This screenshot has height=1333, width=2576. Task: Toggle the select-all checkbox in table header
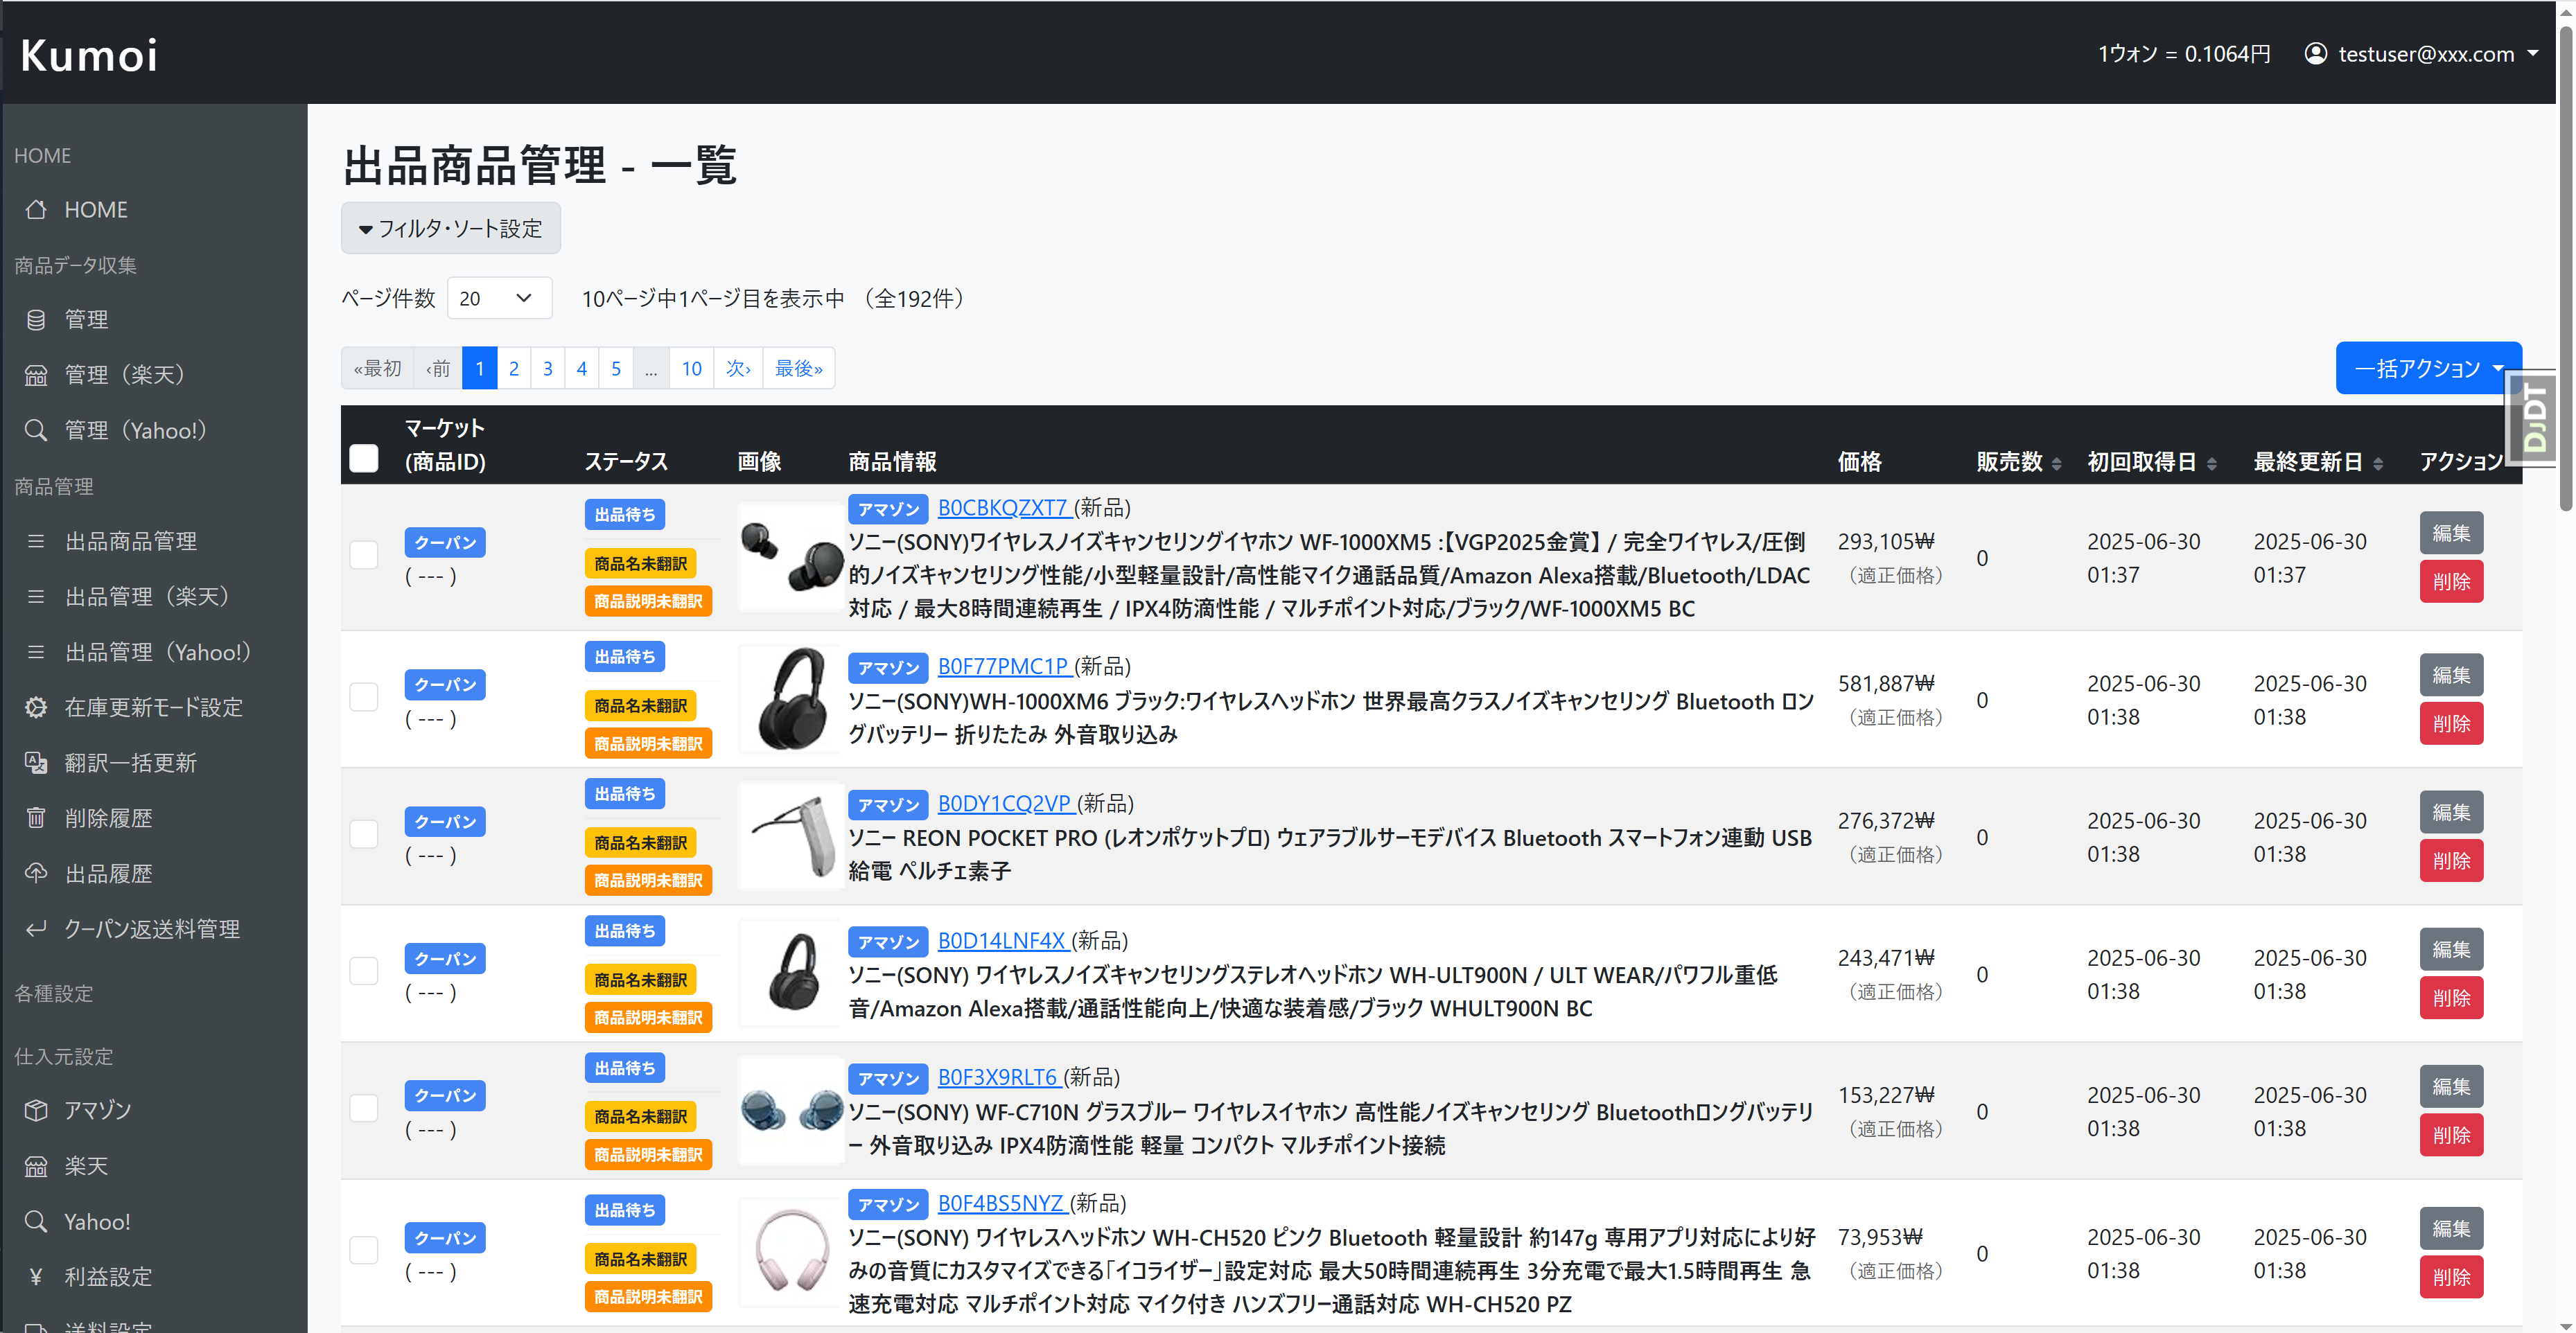click(364, 457)
